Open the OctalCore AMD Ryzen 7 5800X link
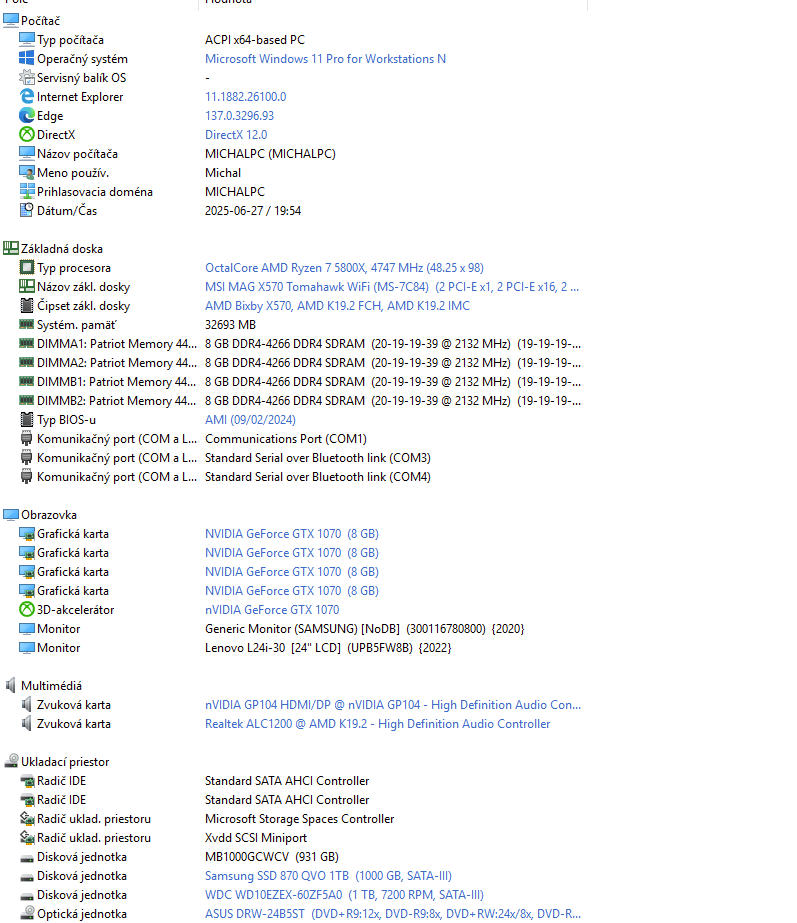The image size is (797, 923). 344,268
